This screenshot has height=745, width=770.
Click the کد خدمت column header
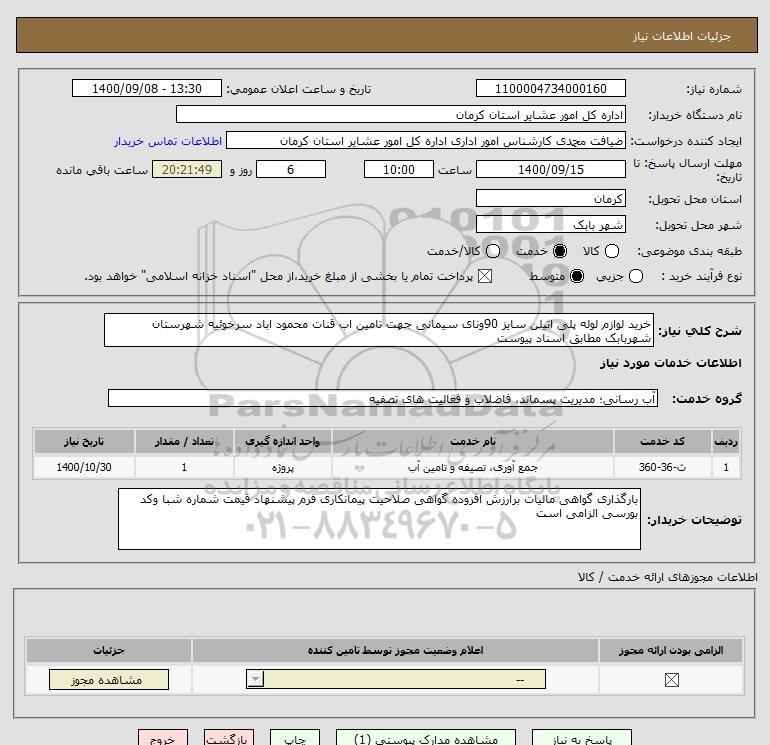pos(661,441)
